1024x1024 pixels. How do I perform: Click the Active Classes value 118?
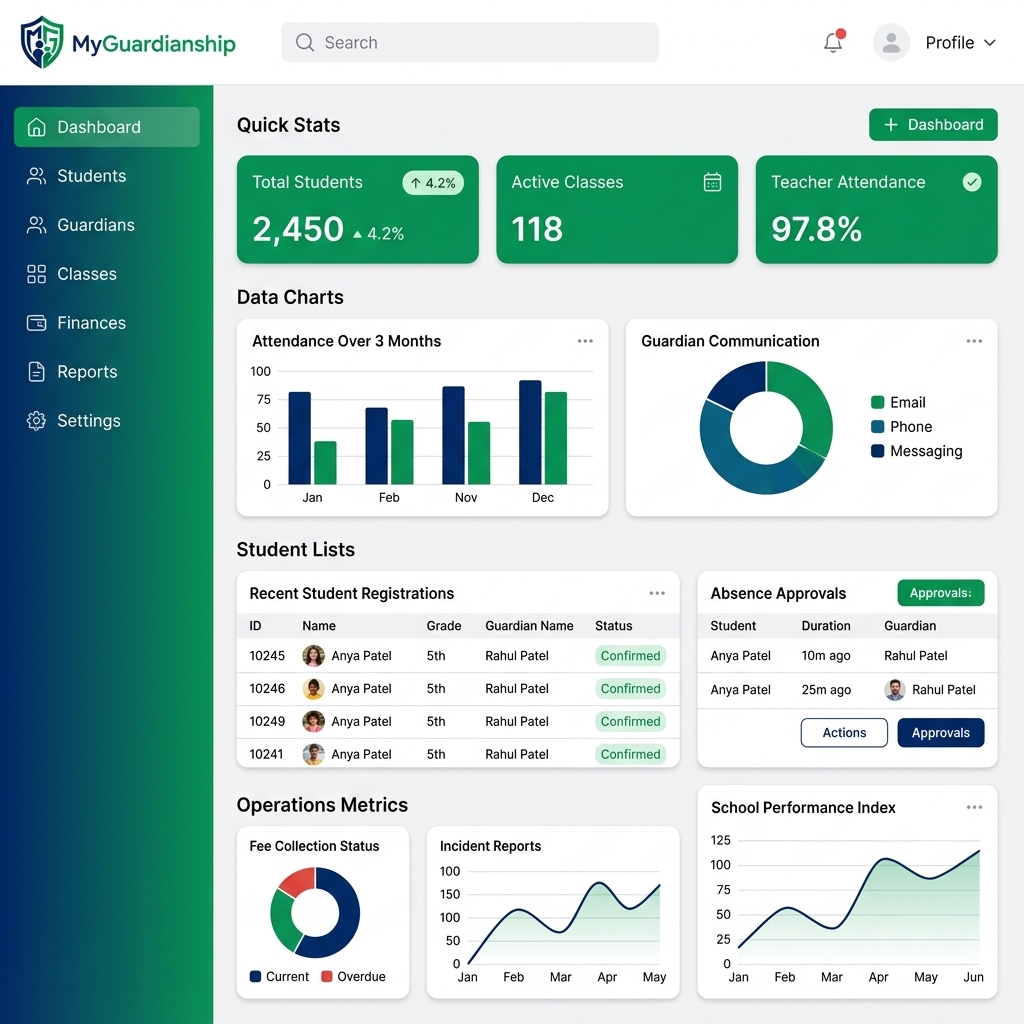[x=537, y=229]
